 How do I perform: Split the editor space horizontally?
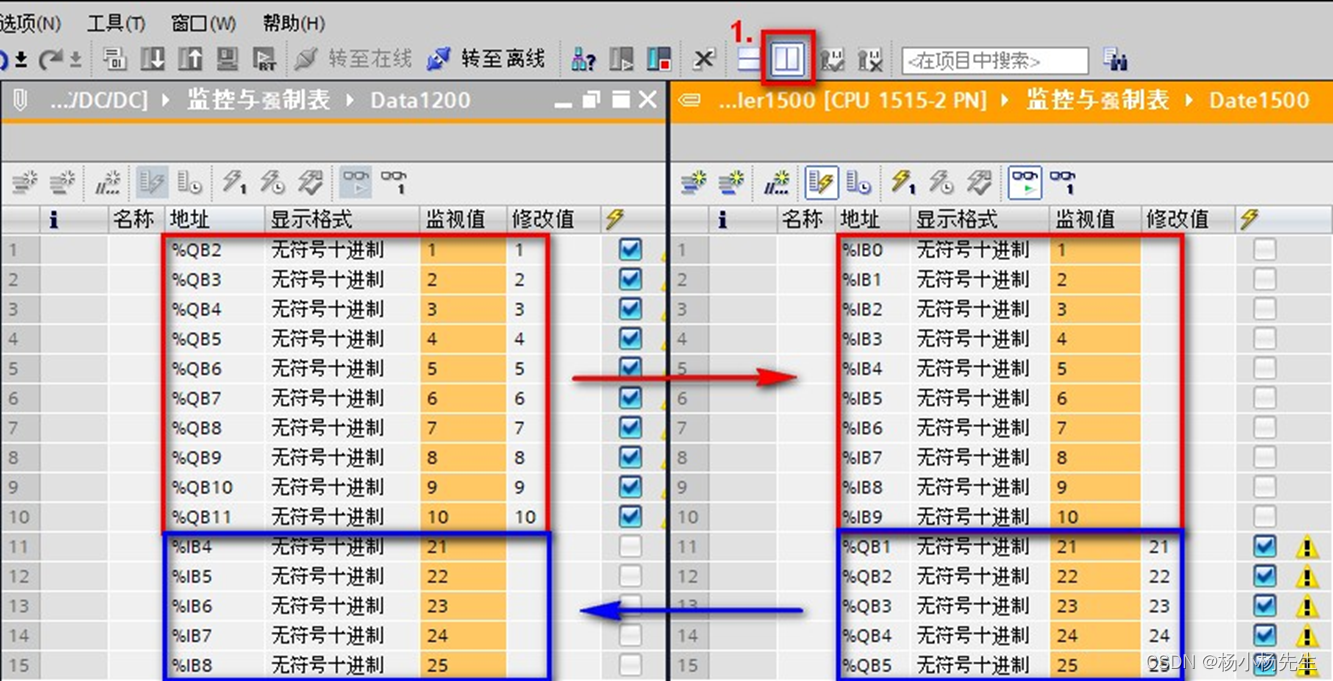(749, 60)
